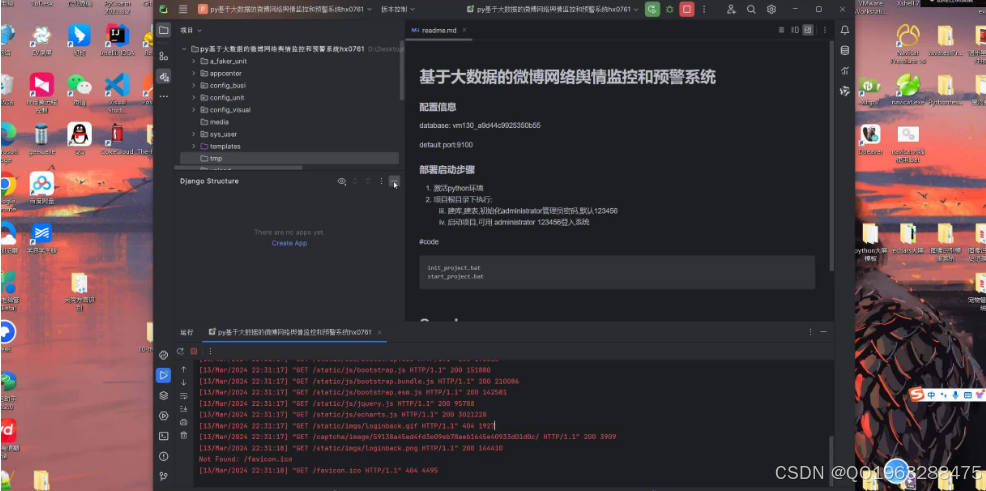The width and height of the screenshot is (986, 491).
Task: Clear console output with the trash icon
Action: (184, 435)
